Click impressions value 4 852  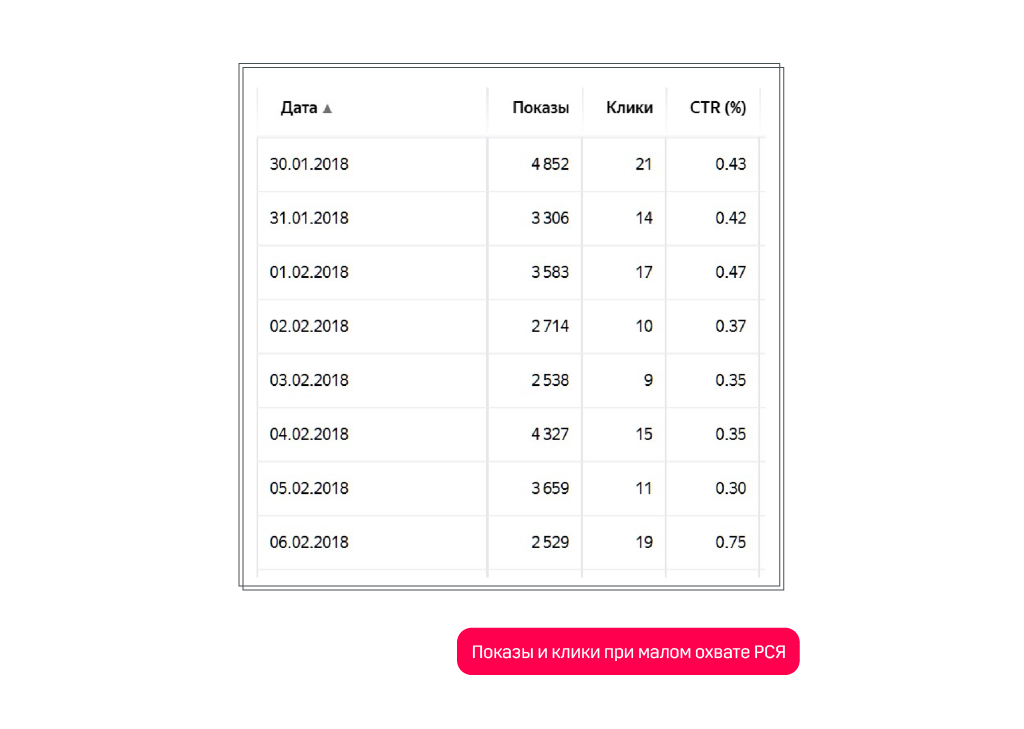click(x=550, y=164)
